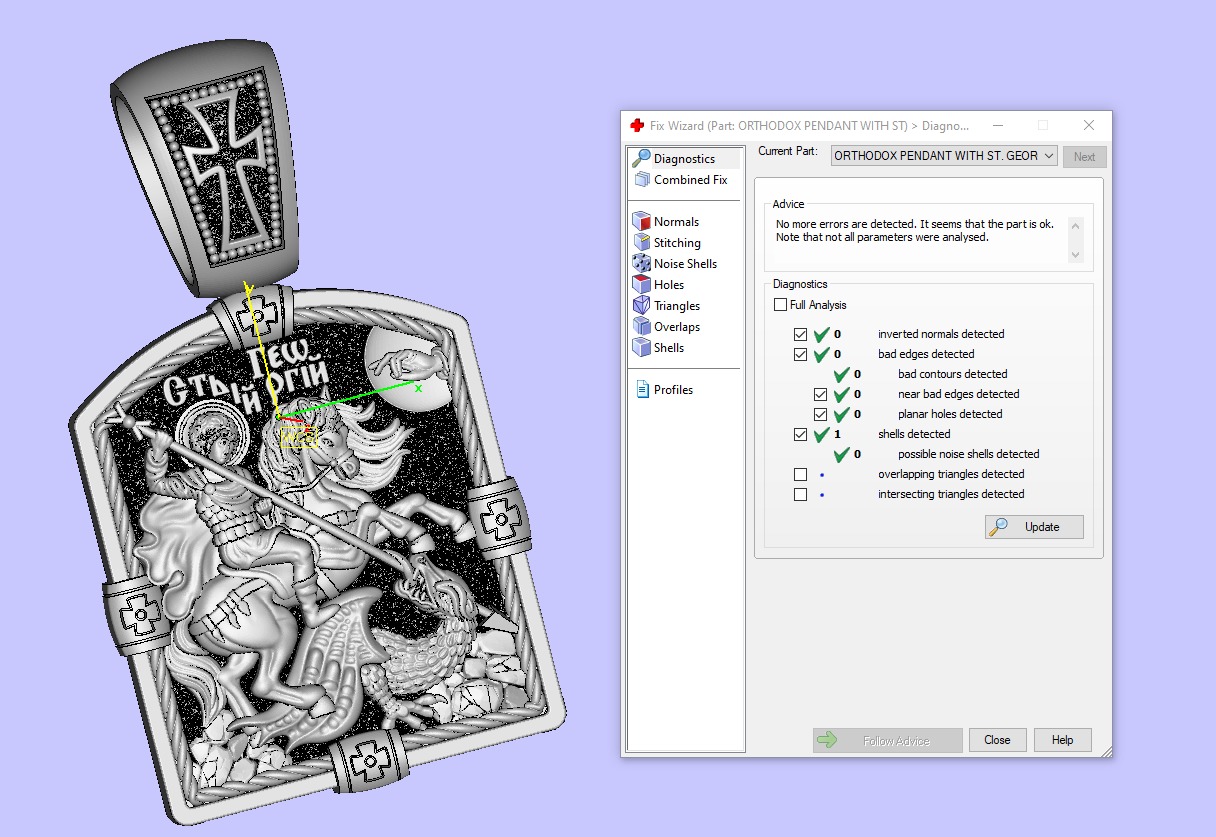Click the greyed Next button
Image resolution: width=1216 pixels, height=837 pixels.
(x=1084, y=156)
